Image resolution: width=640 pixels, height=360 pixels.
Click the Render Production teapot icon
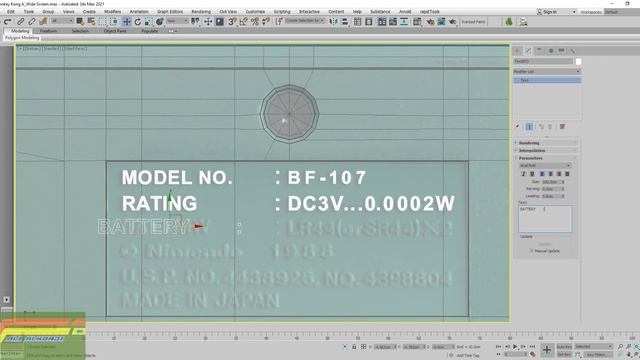click(452, 21)
